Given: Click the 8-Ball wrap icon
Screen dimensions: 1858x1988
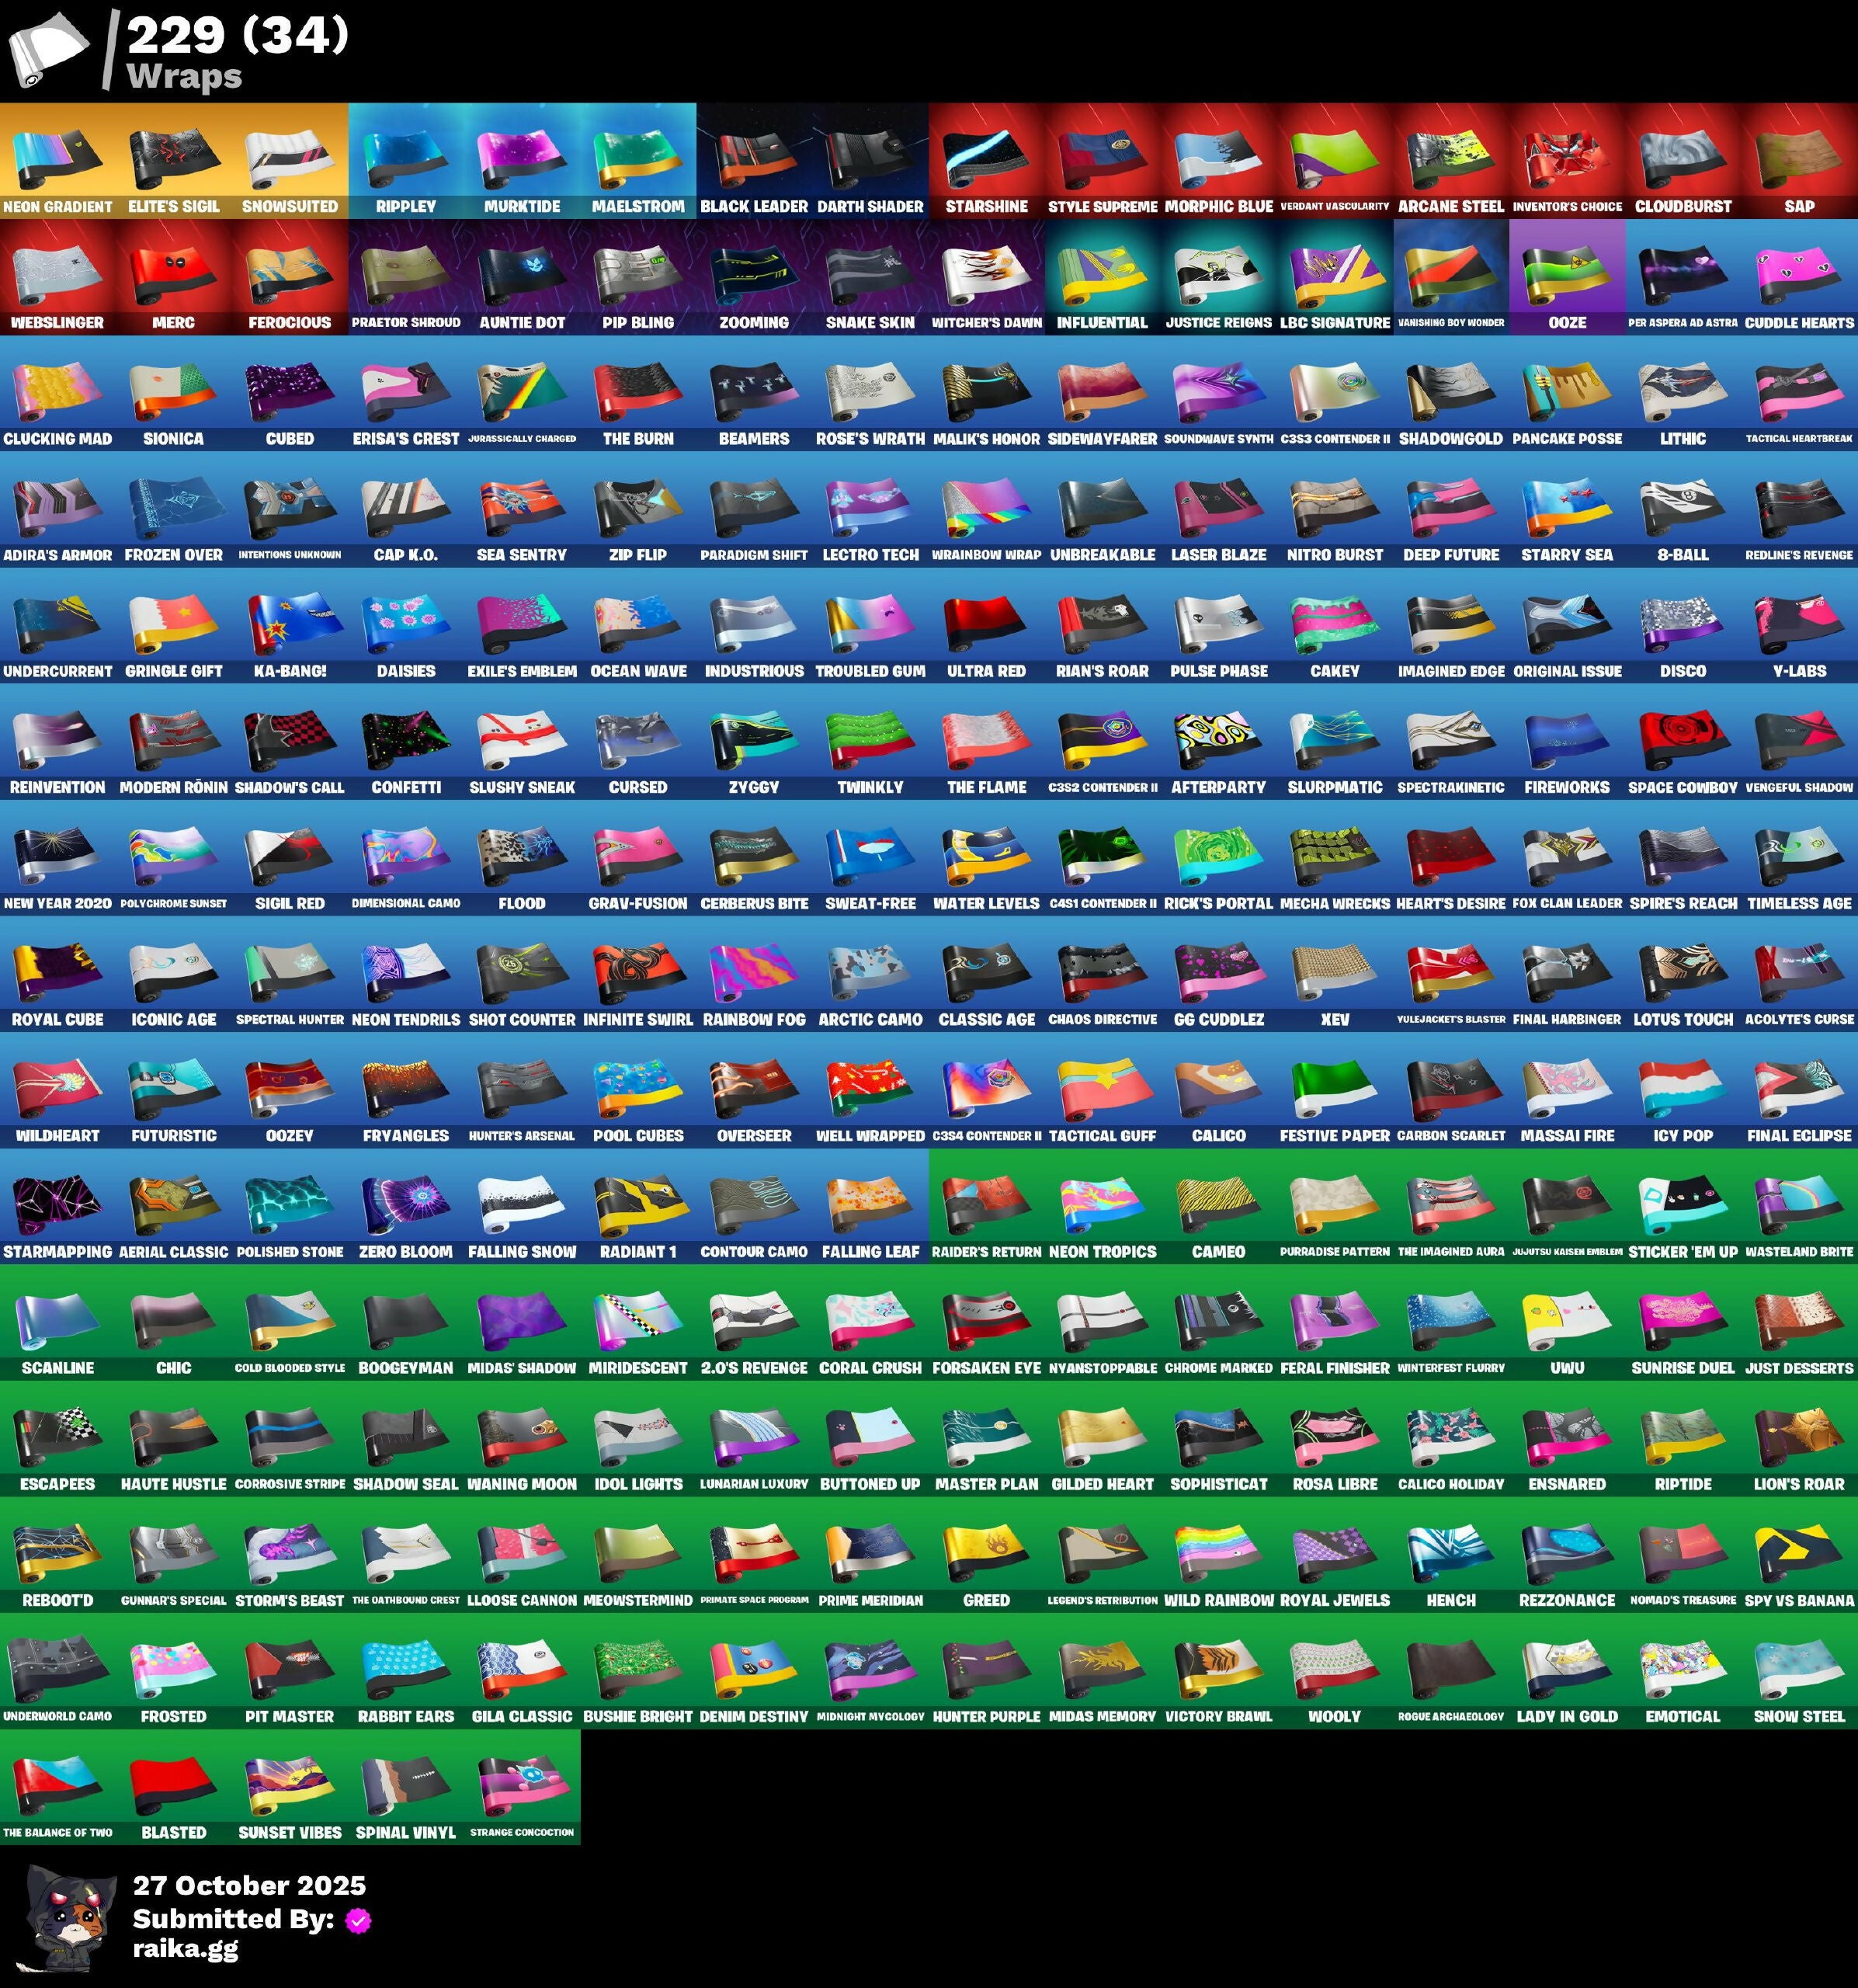Looking at the screenshot, I should pyautogui.click(x=1683, y=507).
